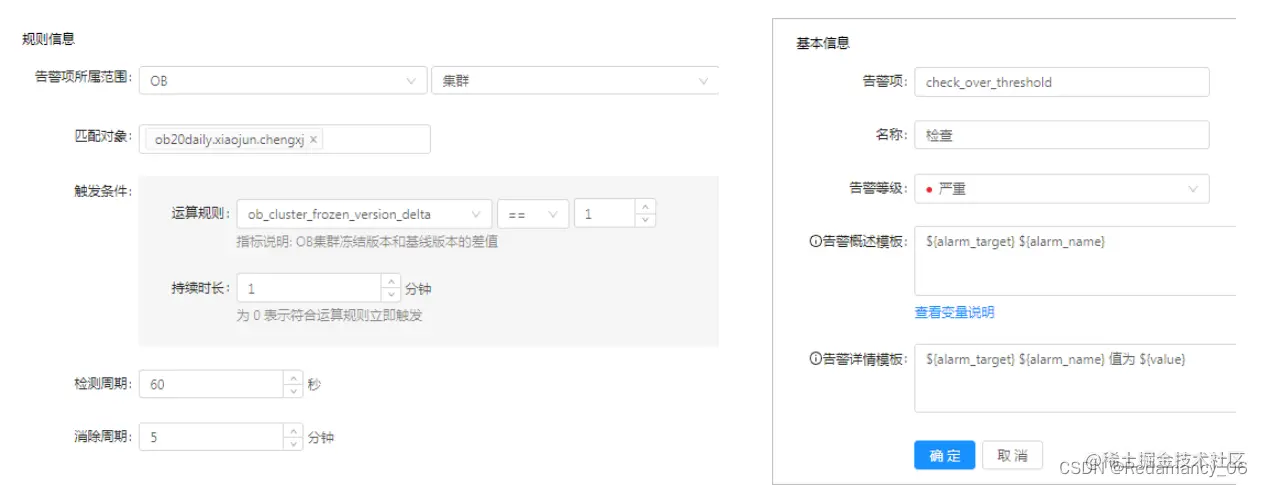Click info icon beside 告警概述模板 label
Screen dimensions: 1262x487
pos(815,242)
